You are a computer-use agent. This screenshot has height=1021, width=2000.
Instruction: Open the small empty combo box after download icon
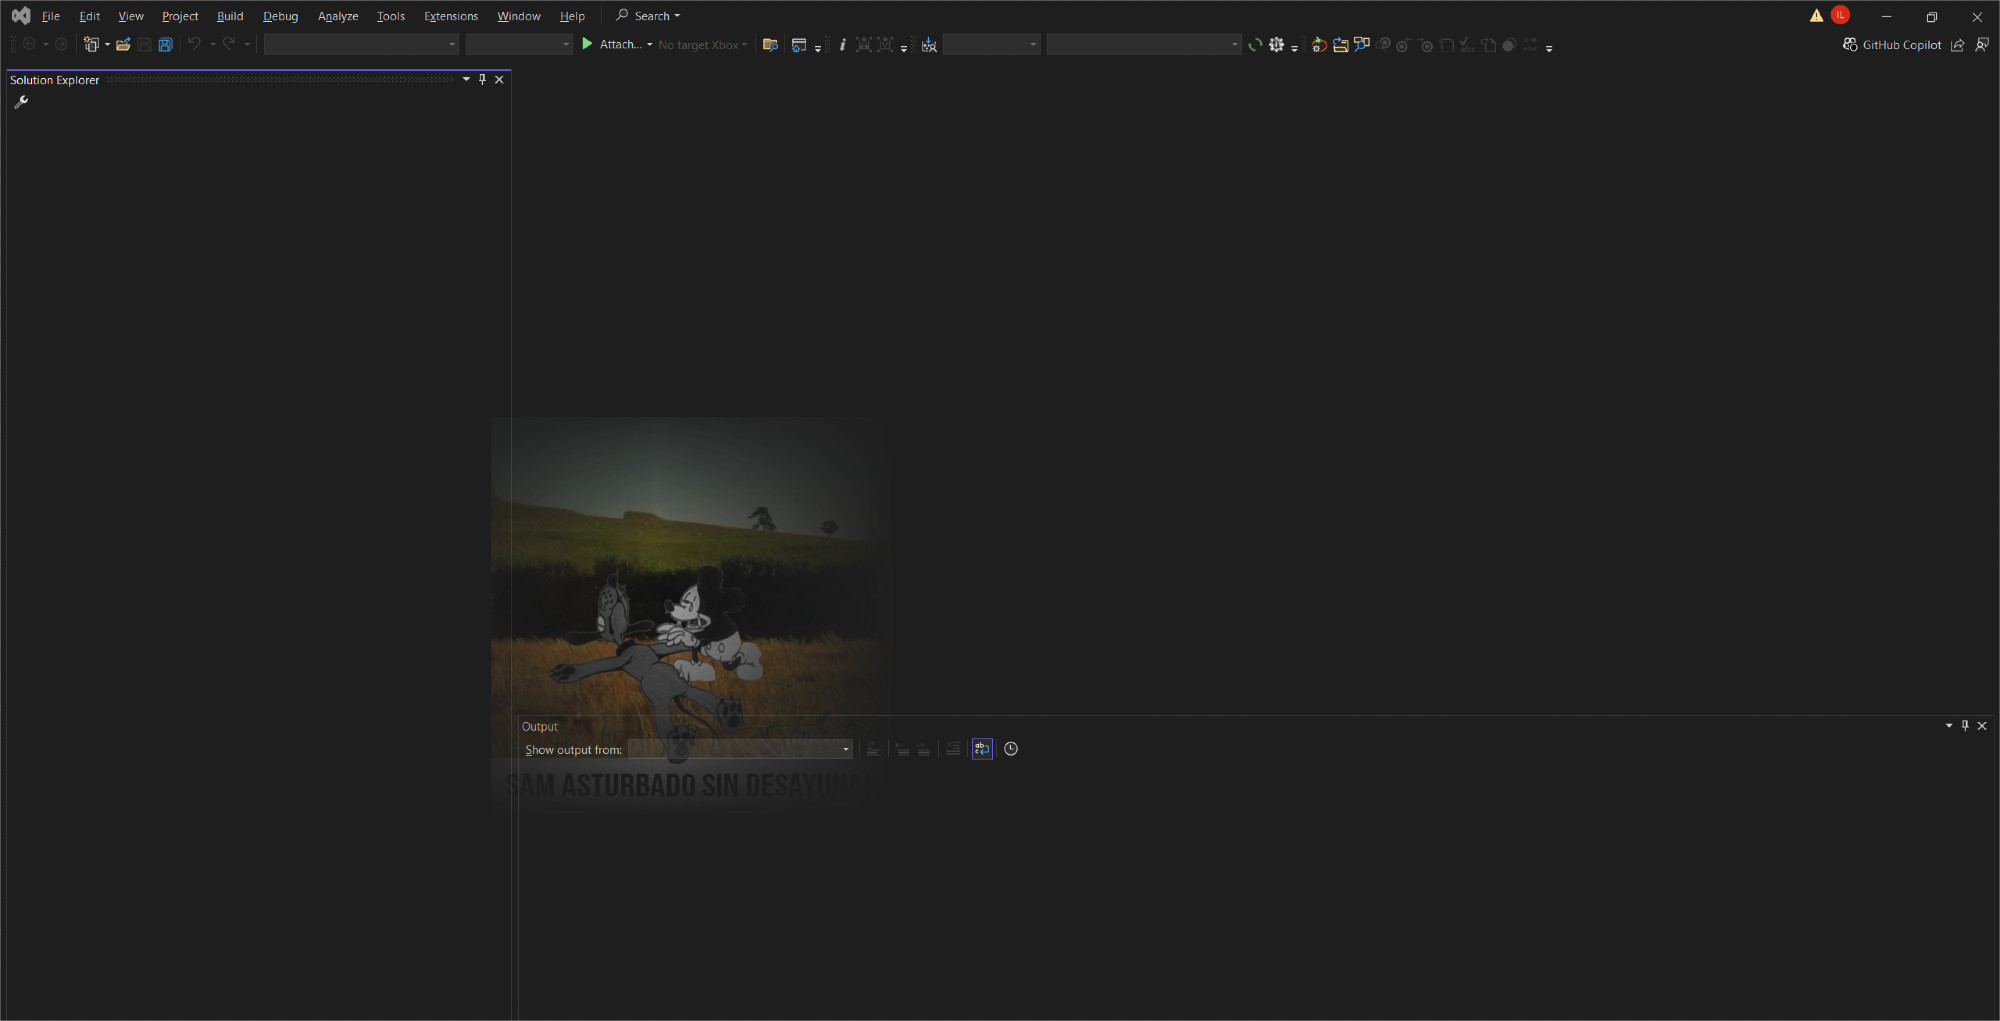tap(992, 44)
